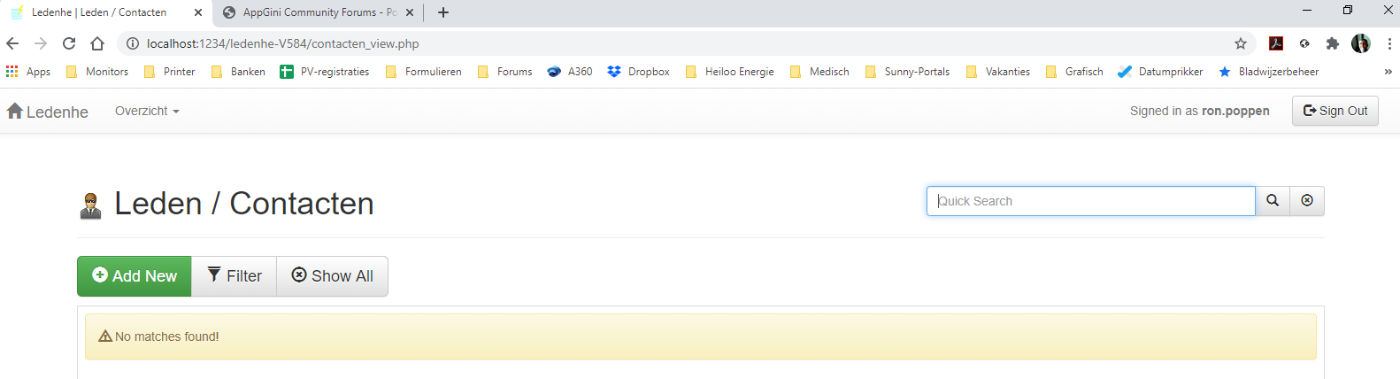
Task: Open the Dropbox bookmark
Action: point(638,72)
